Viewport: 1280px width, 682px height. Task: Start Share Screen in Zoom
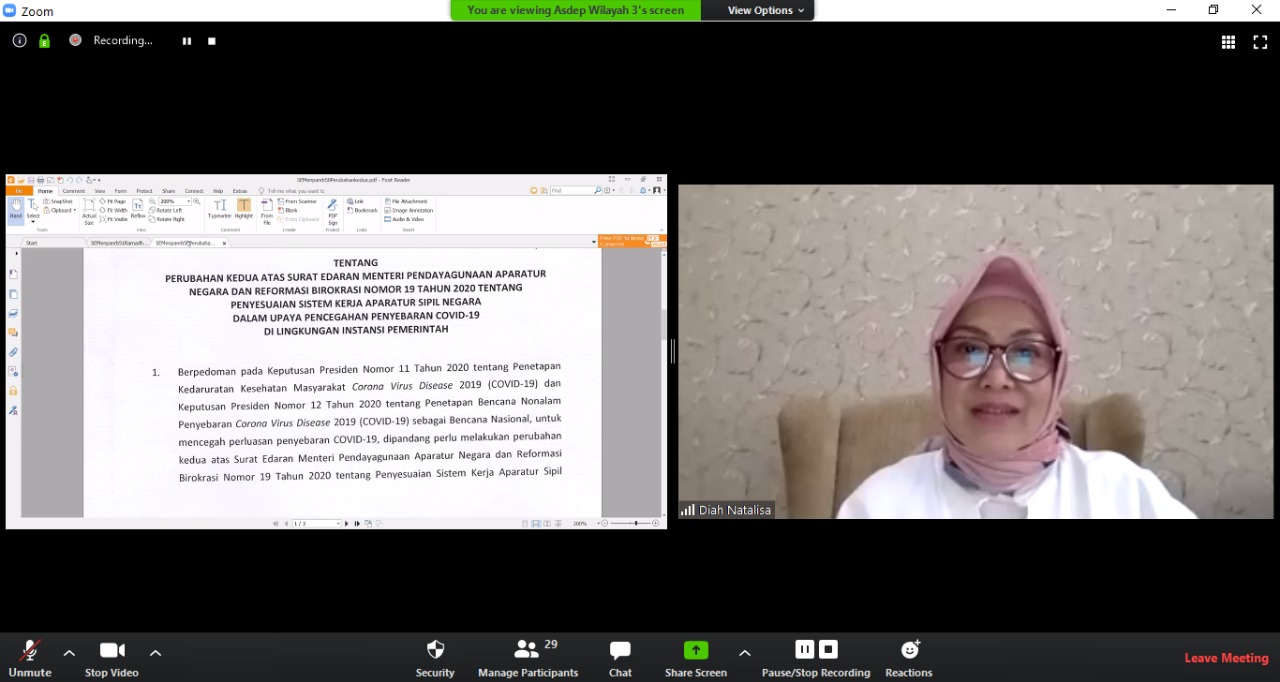[696, 658]
